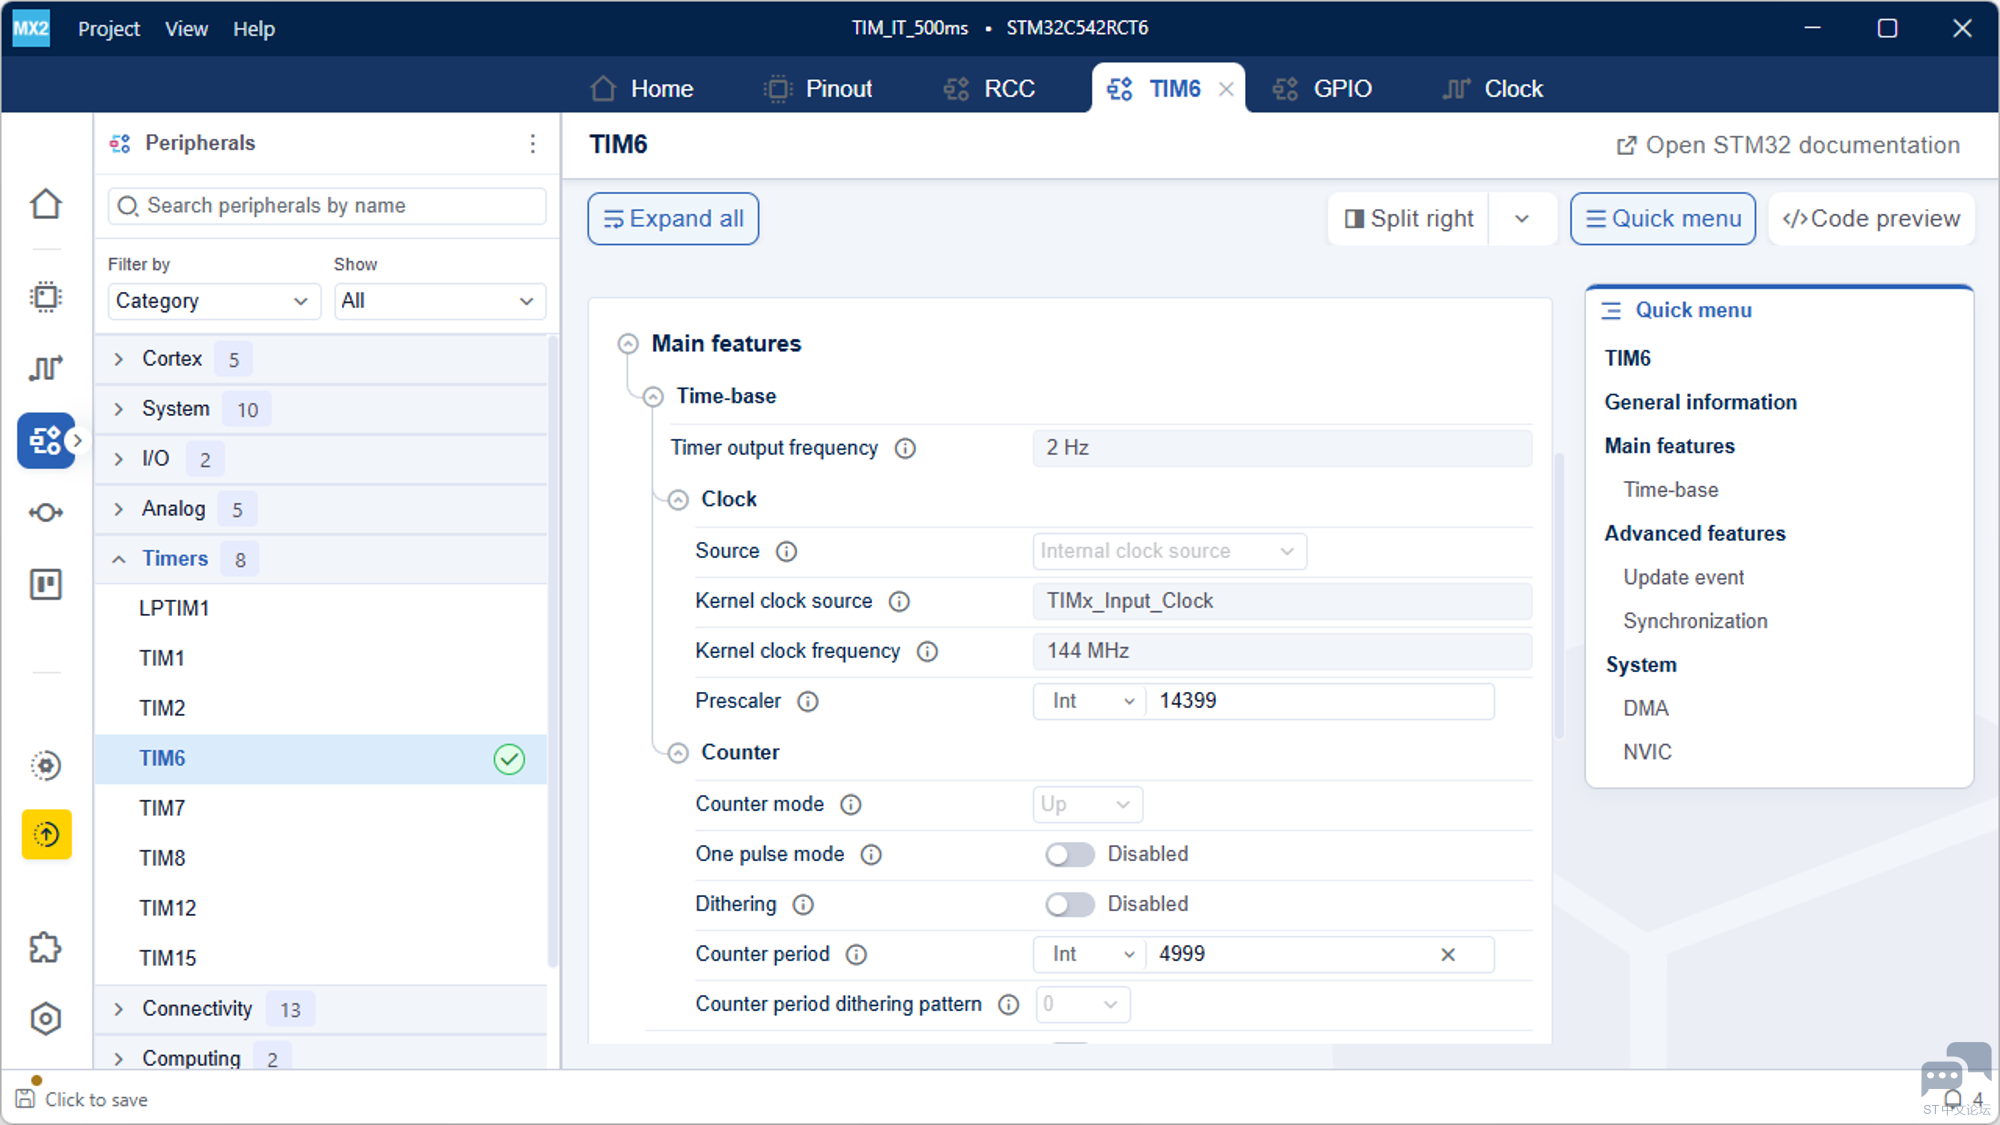Switch to the RCC tab
This screenshot has height=1125, width=2000.
tap(988, 89)
